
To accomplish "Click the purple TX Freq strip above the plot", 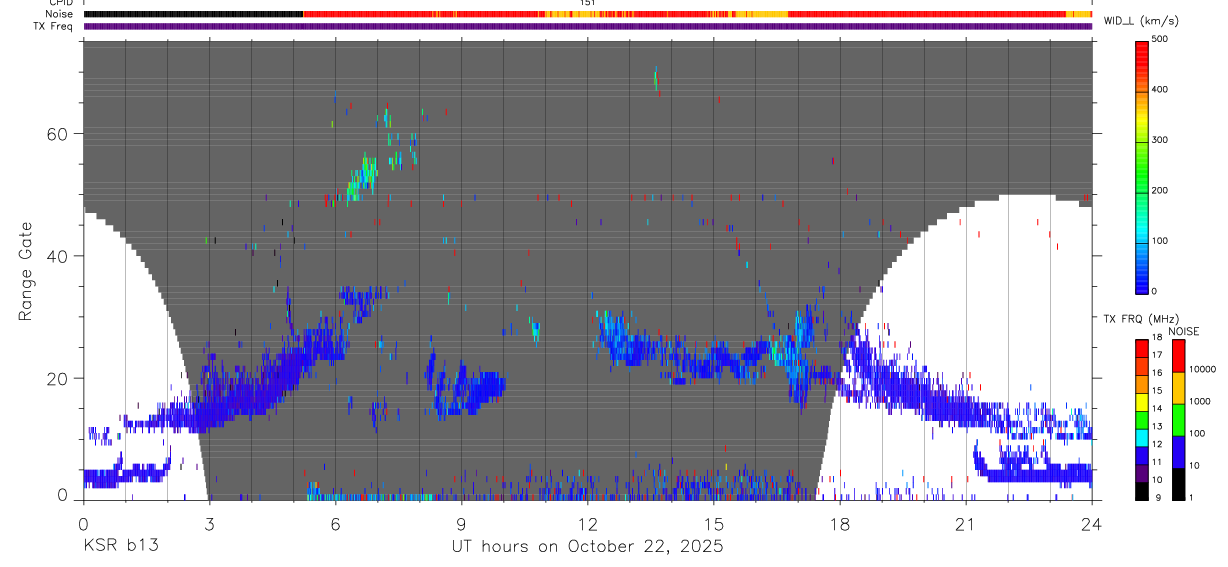I will [588, 26].
